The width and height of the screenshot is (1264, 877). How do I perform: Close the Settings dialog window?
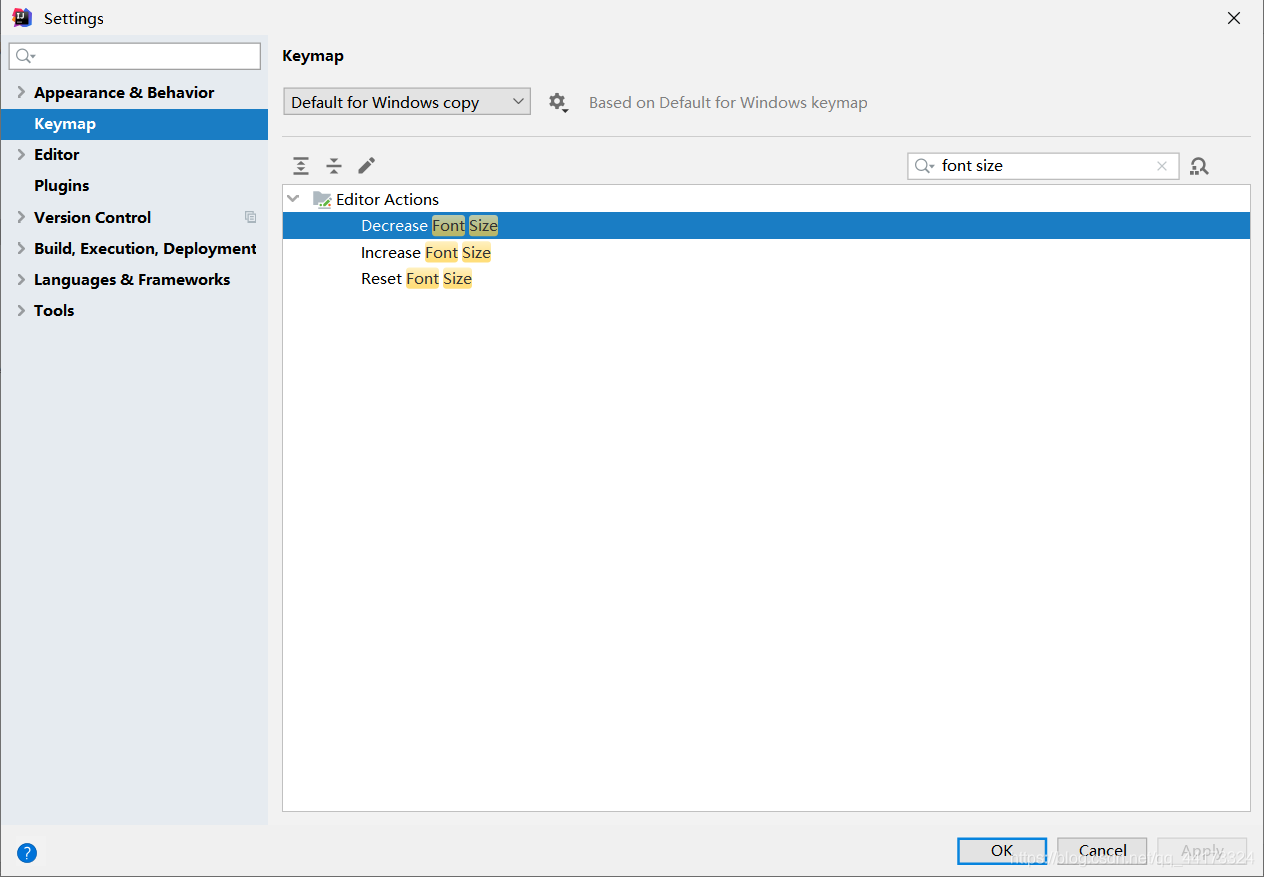pos(1234,18)
